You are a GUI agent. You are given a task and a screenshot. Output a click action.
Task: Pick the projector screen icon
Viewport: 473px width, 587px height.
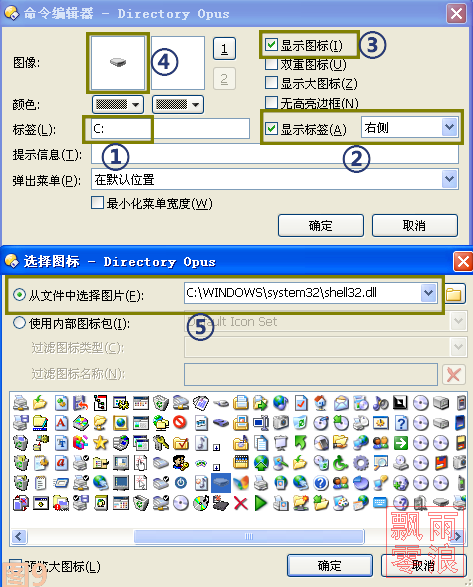281,443
